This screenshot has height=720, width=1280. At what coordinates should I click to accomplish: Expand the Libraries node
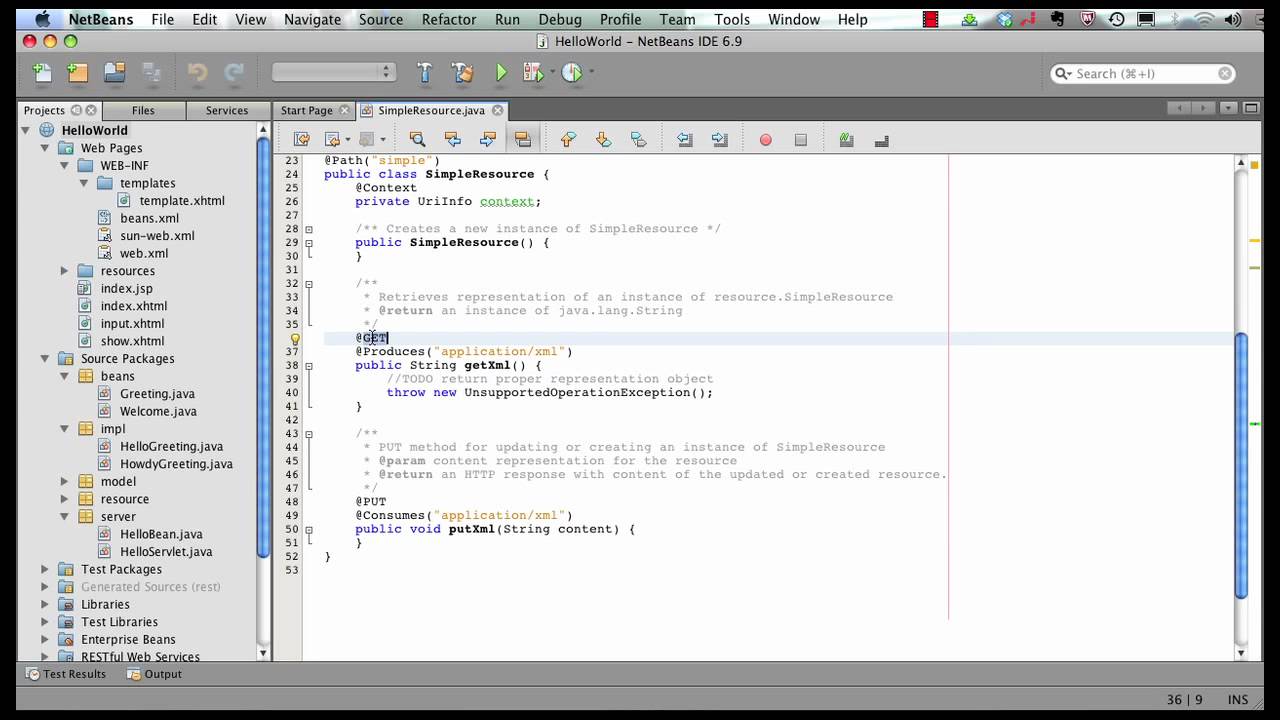pos(45,605)
